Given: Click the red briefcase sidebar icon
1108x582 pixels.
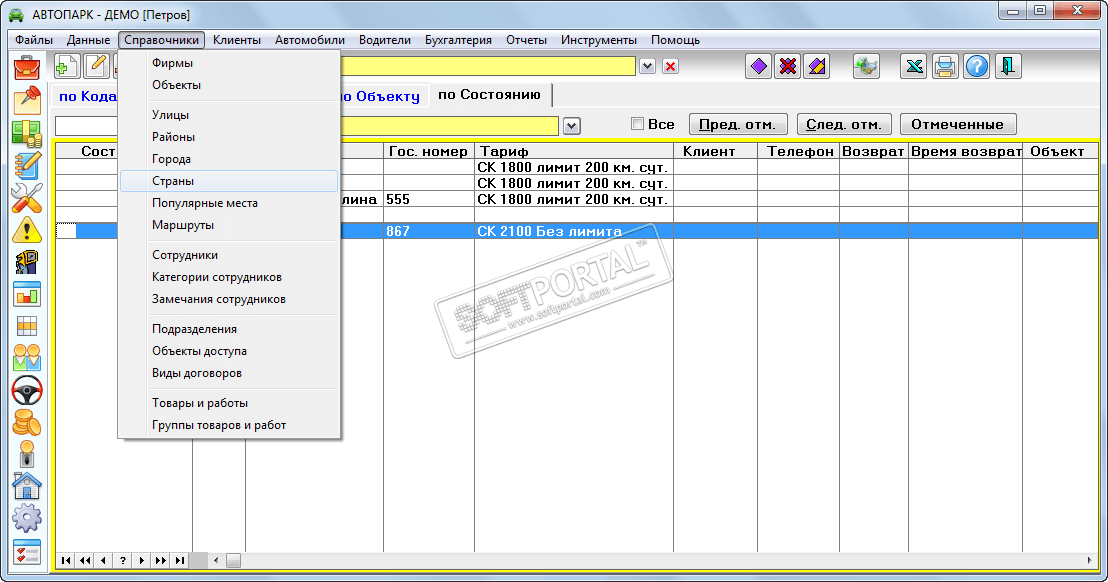Looking at the screenshot, I should [x=27, y=68].
